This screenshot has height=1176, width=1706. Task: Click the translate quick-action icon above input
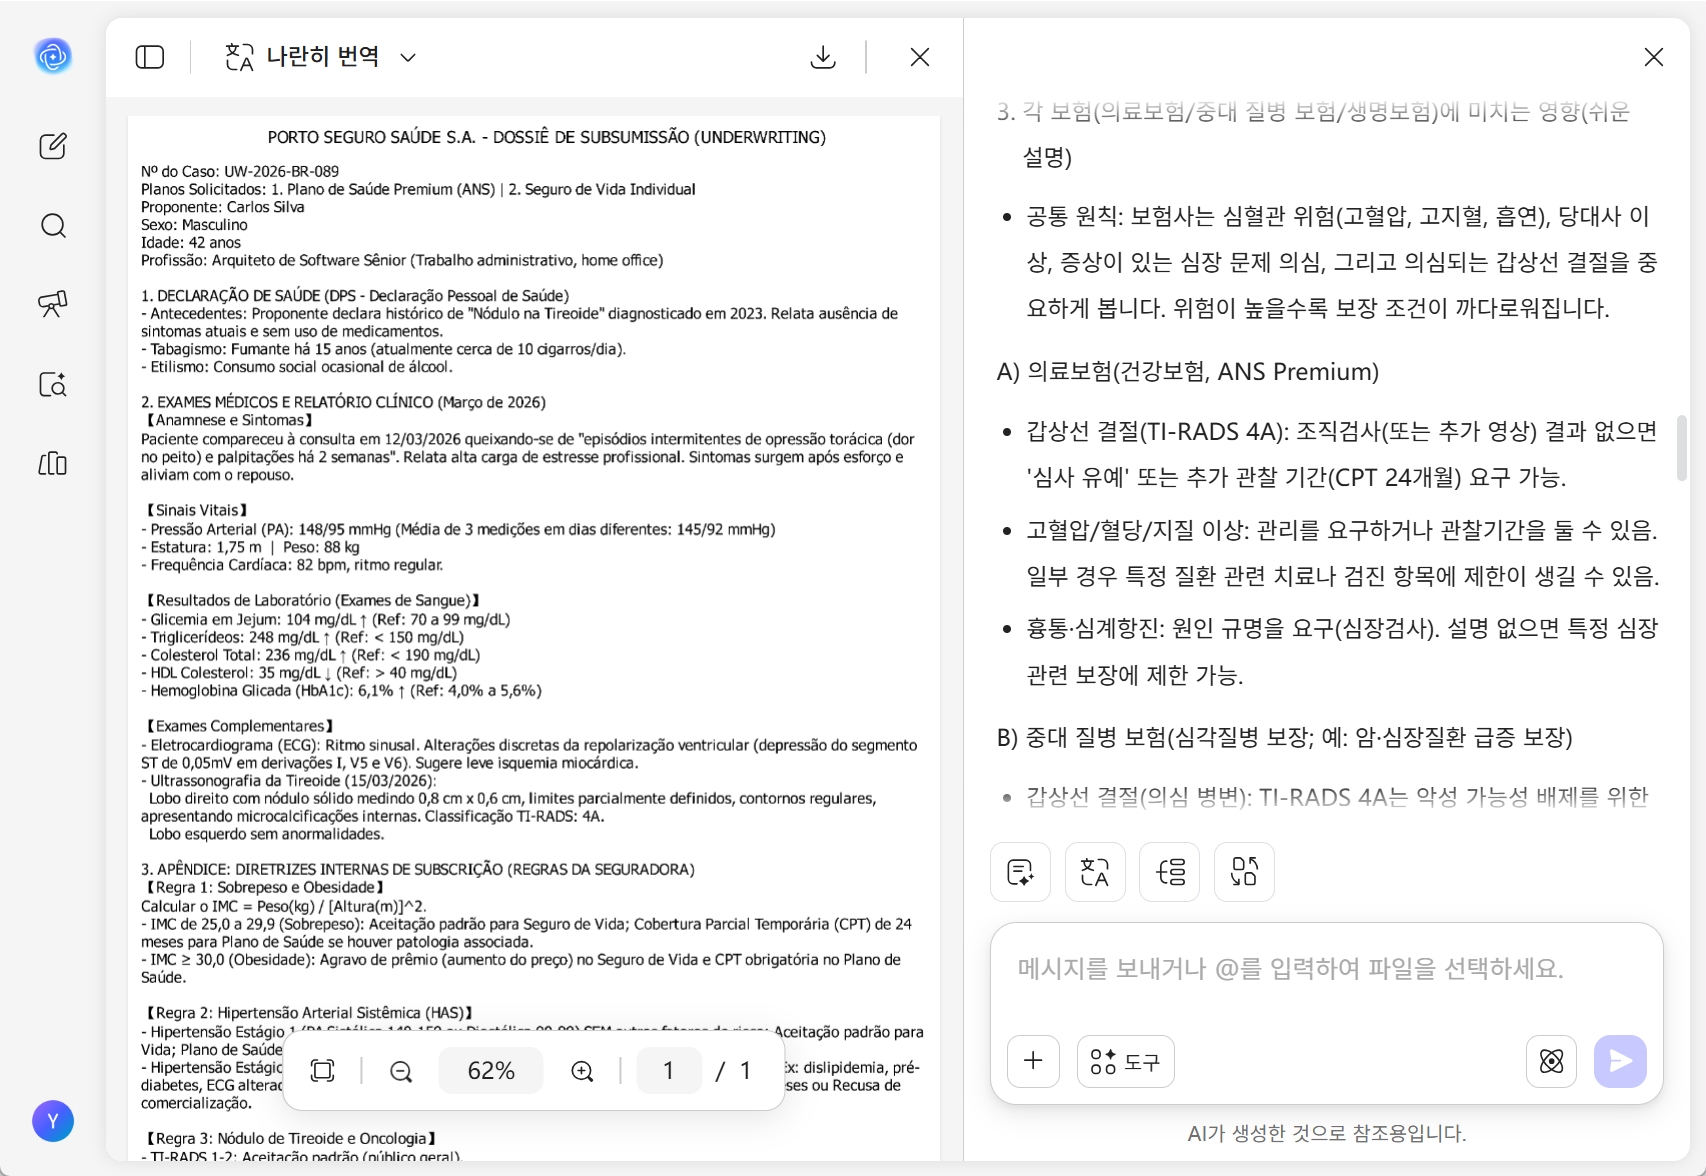[1095, 872]
